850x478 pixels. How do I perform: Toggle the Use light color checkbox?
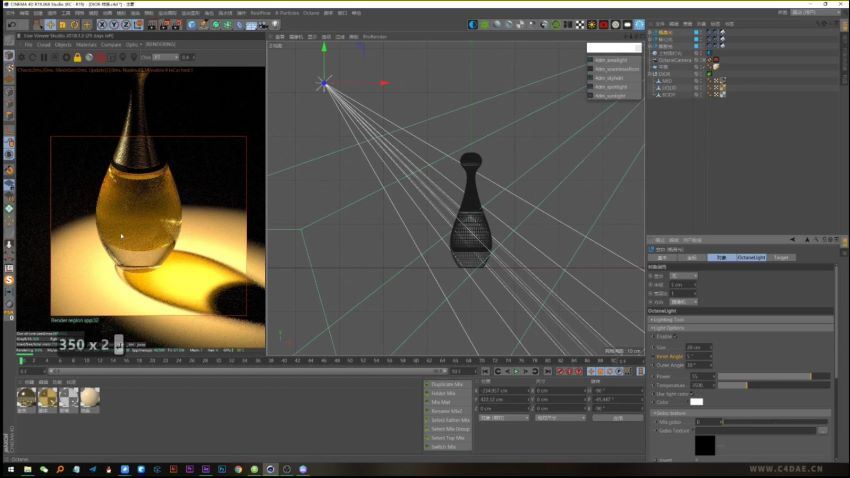[x=692, y=394]
